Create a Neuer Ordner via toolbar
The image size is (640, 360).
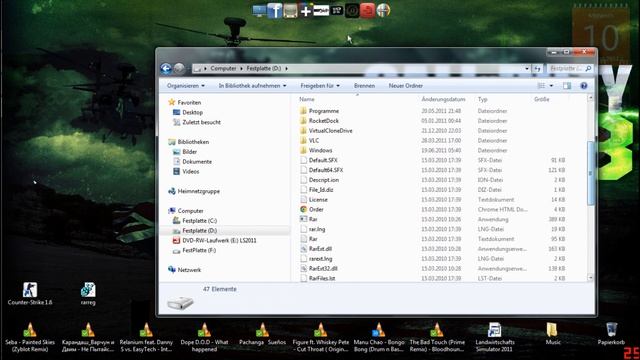pyautogui.click(x=406, y=86)
